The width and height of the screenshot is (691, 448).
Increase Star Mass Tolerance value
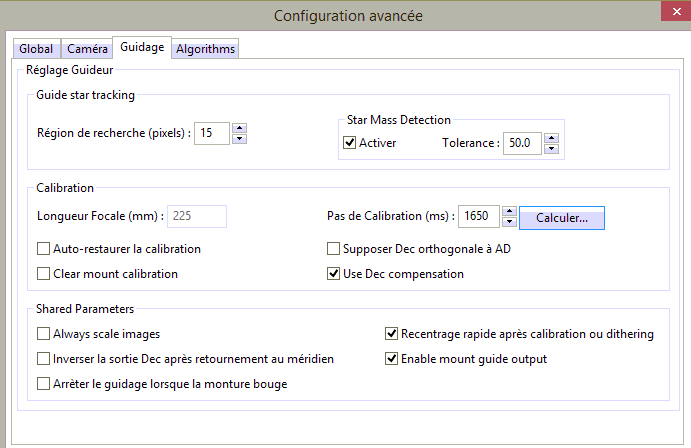pyautogui.click(x=552, y=137)
